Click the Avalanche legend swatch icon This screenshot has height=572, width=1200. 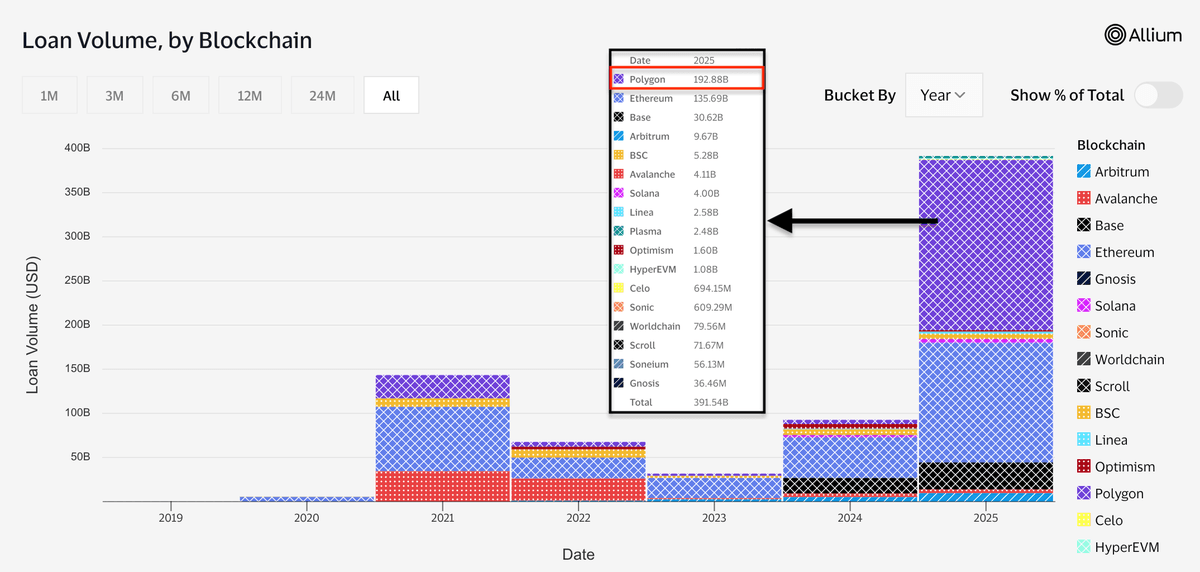point(1083,199)
